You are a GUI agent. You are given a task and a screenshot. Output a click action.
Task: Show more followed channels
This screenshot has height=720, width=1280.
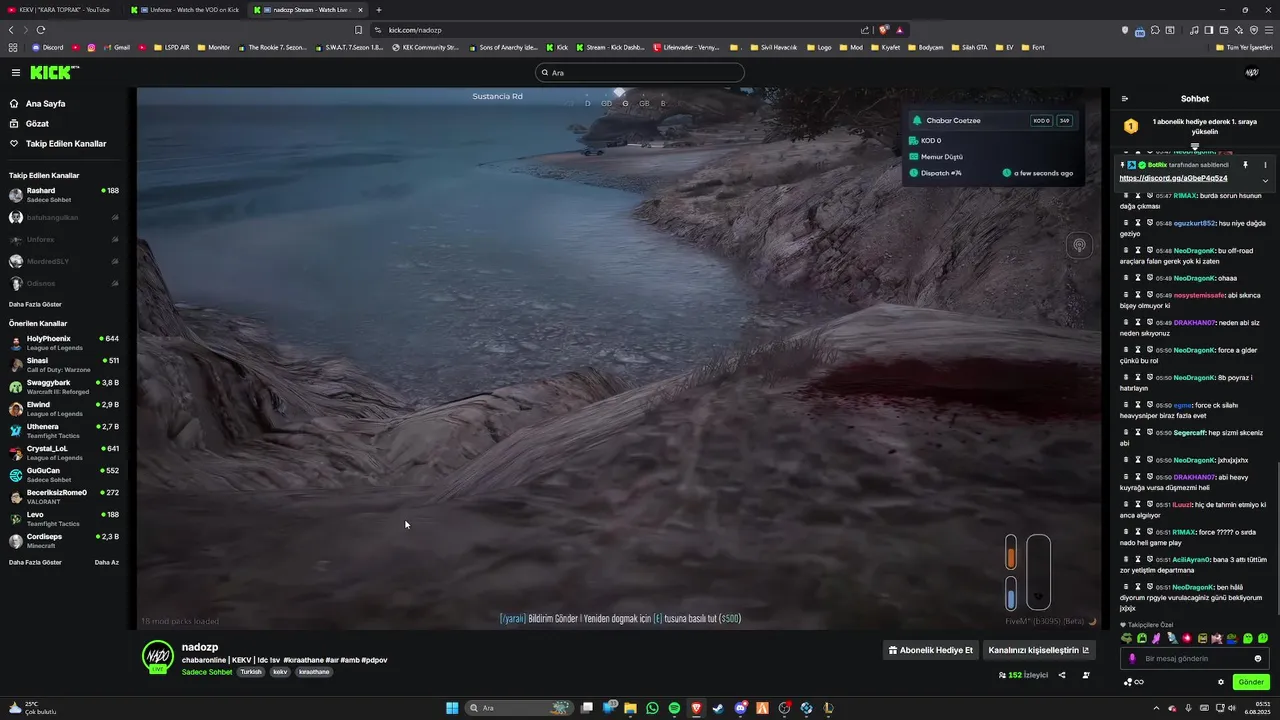[35, 304]
